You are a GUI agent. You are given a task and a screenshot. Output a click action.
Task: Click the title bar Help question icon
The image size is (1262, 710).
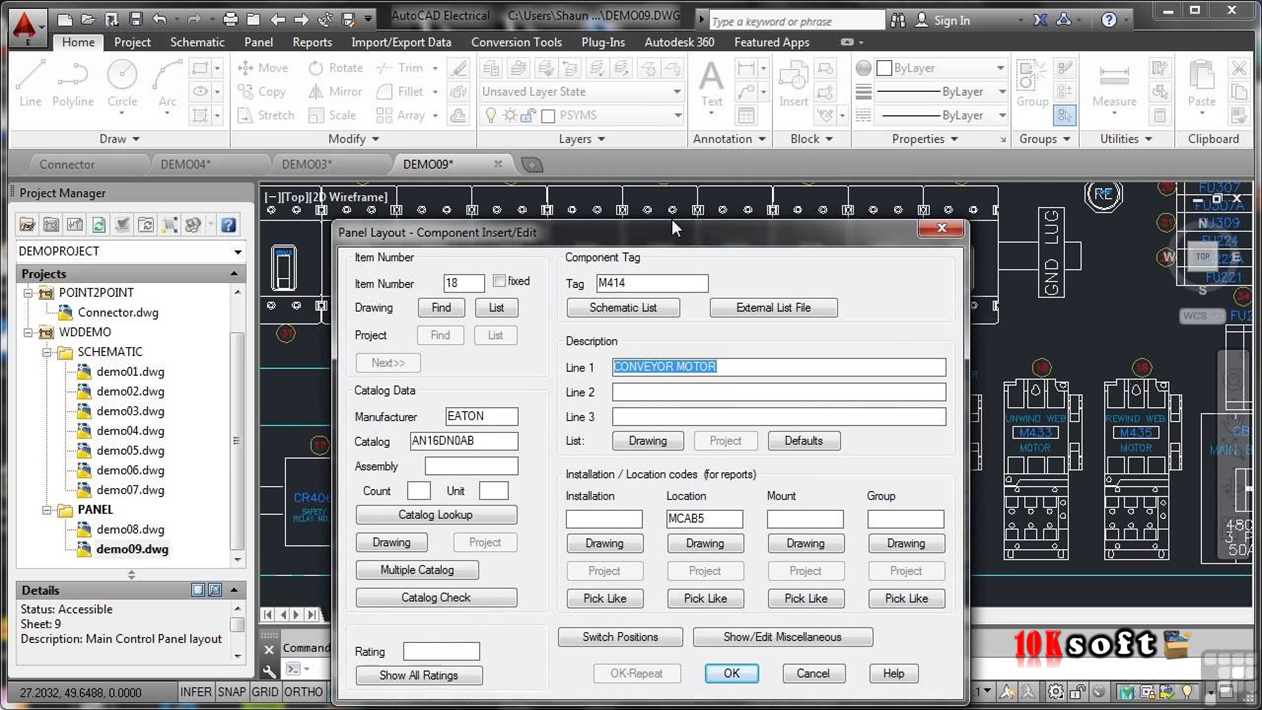(1109, 20)
